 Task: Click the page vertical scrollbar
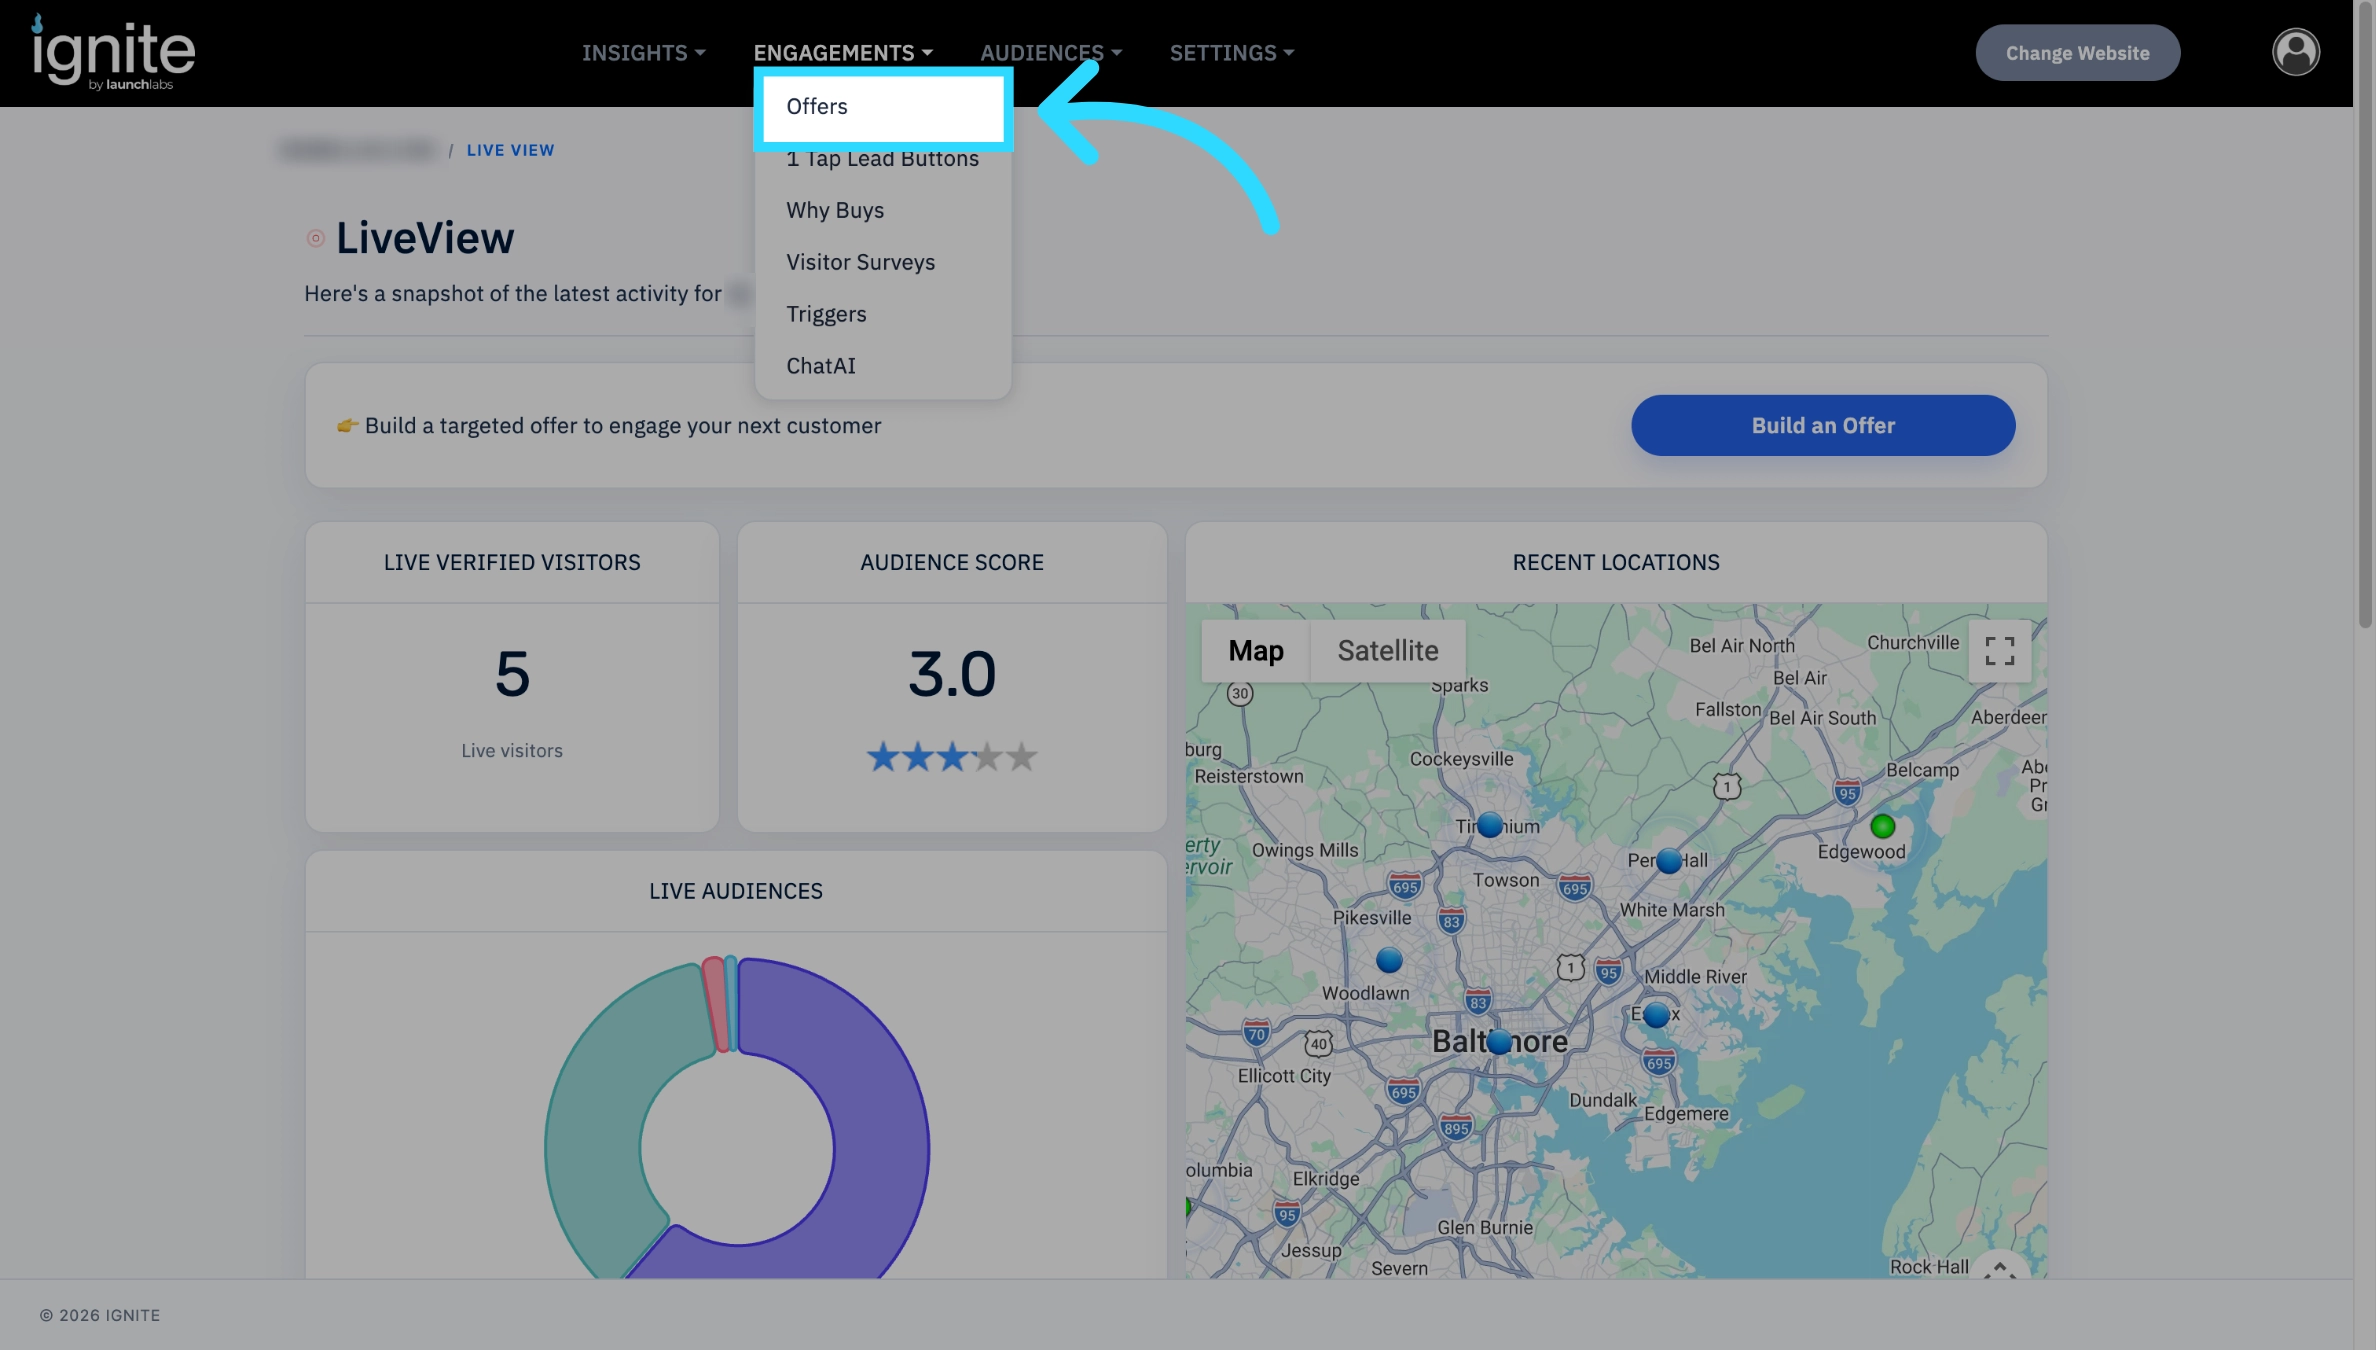click(2364, 320)
